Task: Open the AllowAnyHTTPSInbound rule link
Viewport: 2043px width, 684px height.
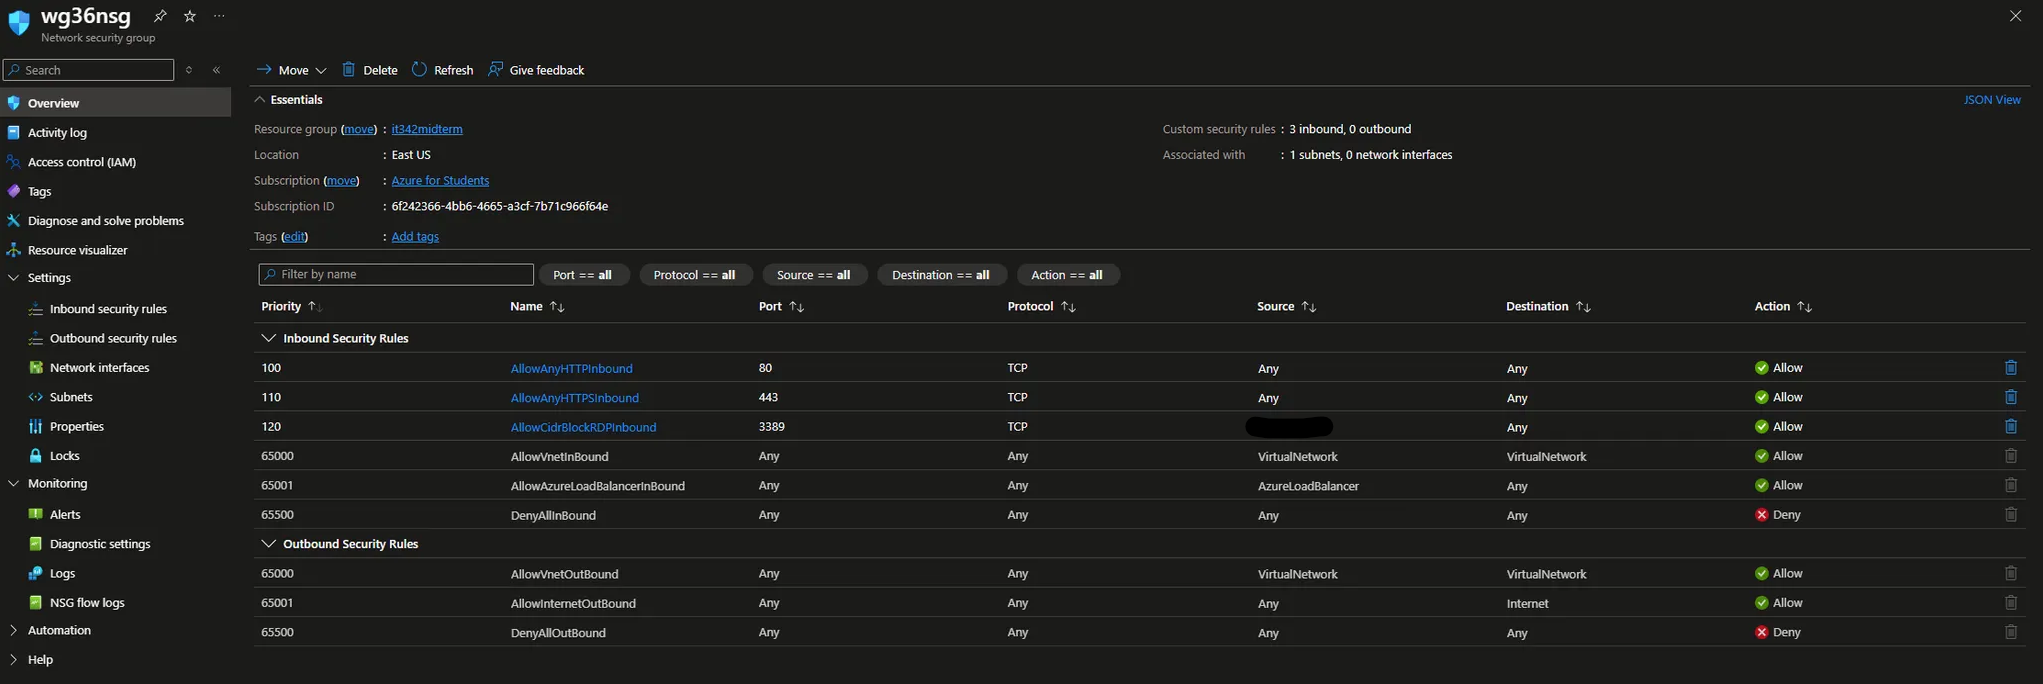Action: click(x=574, y=398)
